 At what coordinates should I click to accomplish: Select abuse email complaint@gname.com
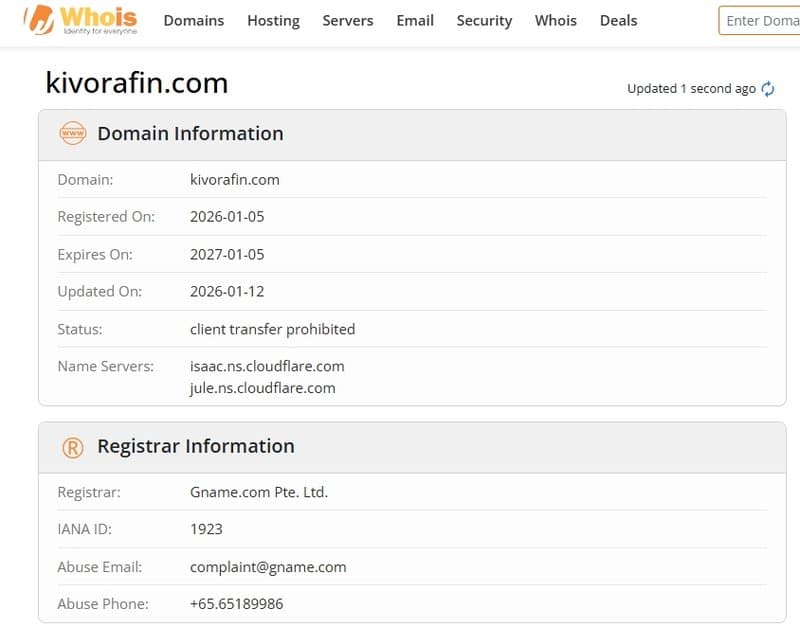click(268, 567)
